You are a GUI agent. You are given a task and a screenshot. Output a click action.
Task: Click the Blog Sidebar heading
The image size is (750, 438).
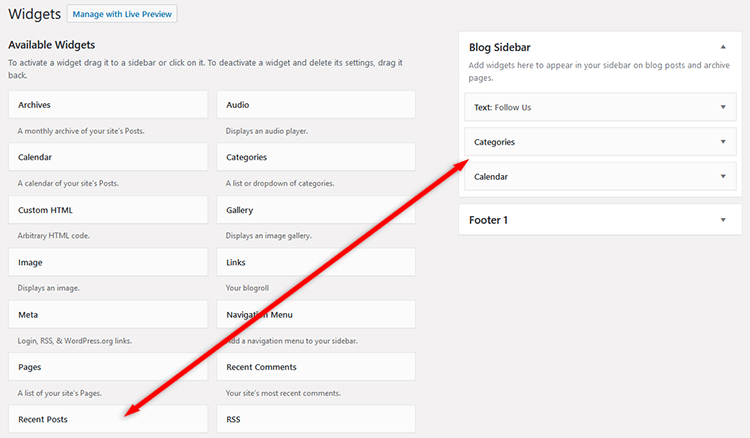click(499, 47)
